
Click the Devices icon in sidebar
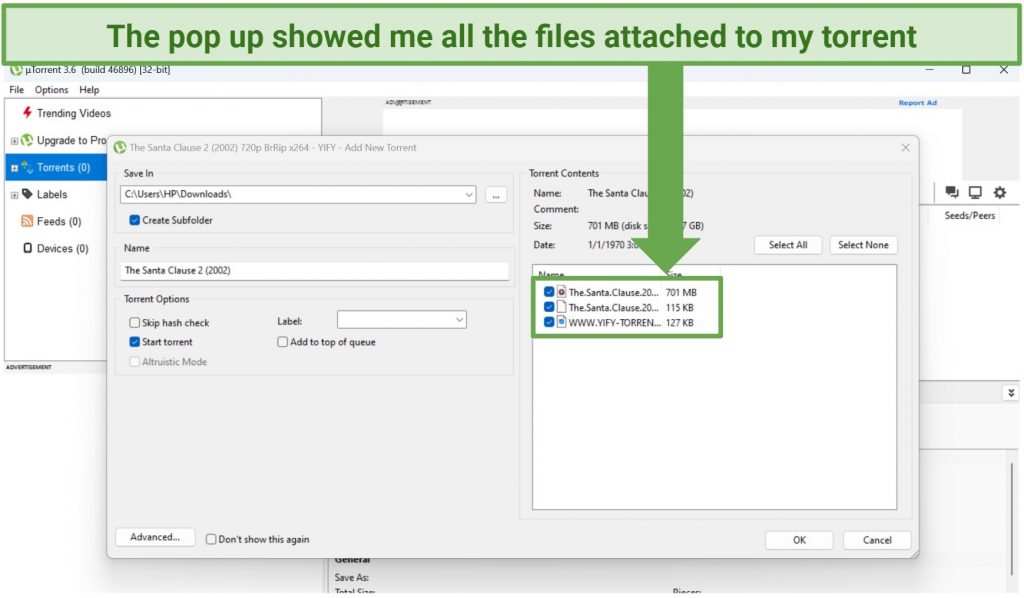coord(27,248)
